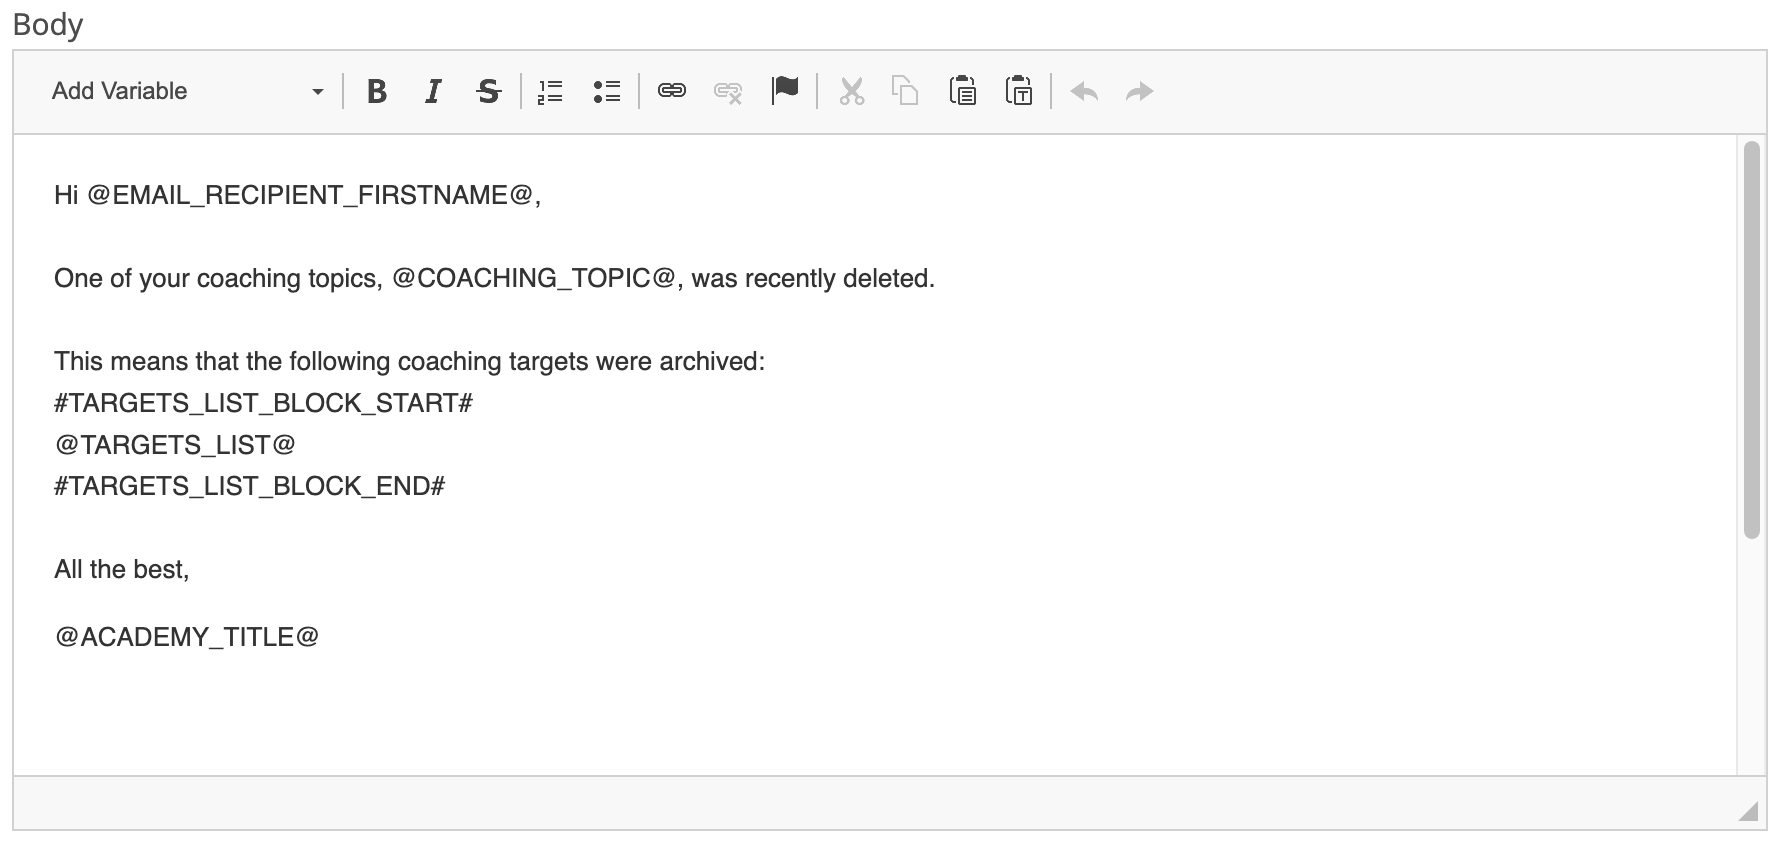Click the unlink icon
The image size is (1780, 852).
(728, 92)
